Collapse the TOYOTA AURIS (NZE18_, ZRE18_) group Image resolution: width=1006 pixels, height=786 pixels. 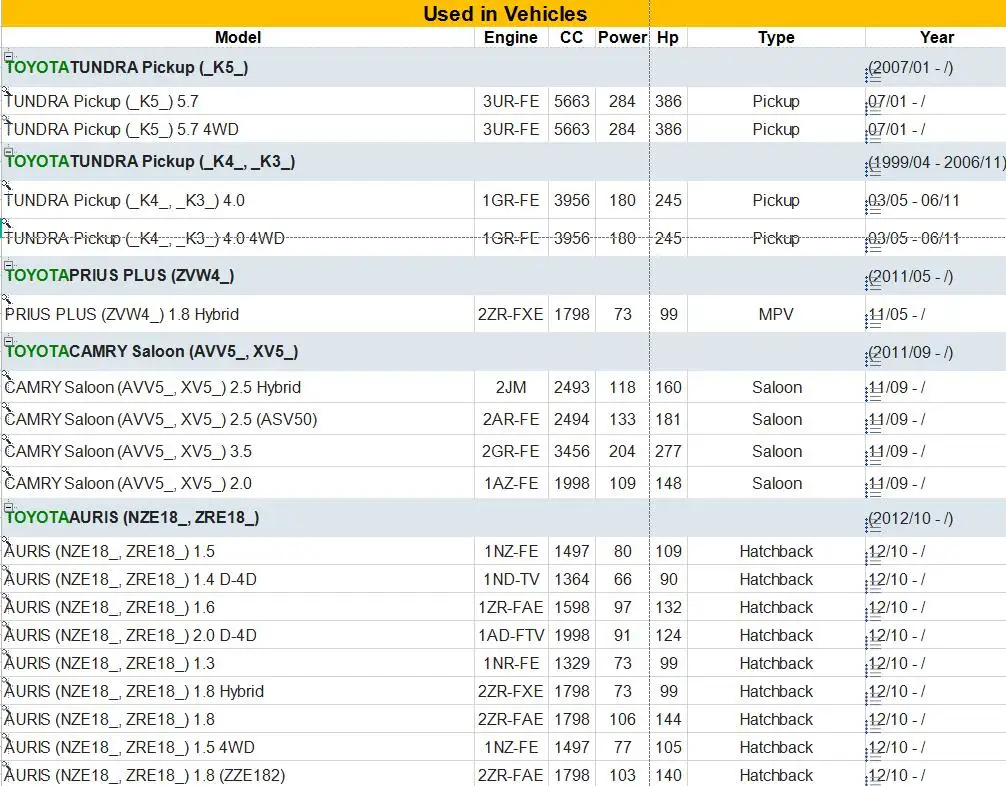[8, 507]
